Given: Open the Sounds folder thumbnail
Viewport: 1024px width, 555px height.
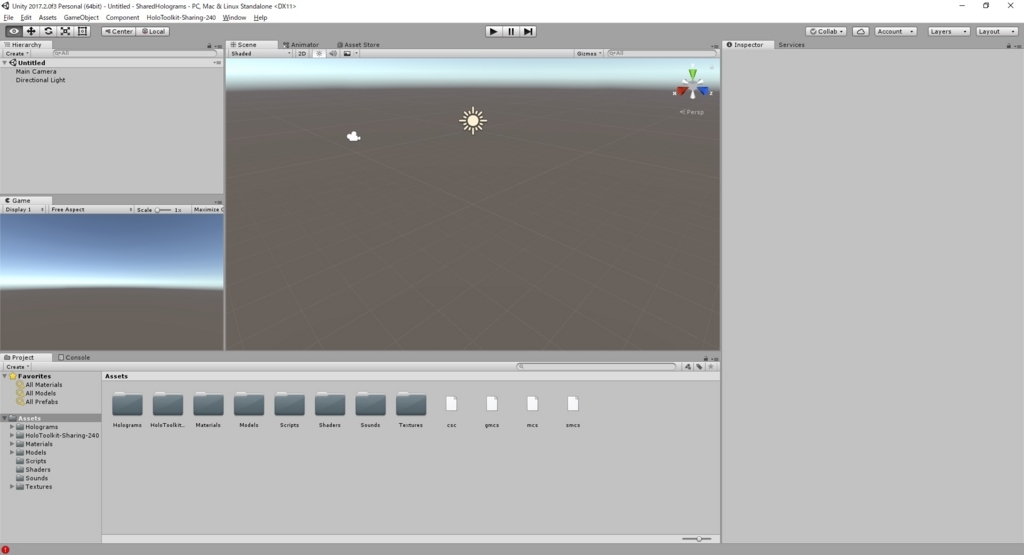Looking at the screenshot, I should [x=370, y=405].
